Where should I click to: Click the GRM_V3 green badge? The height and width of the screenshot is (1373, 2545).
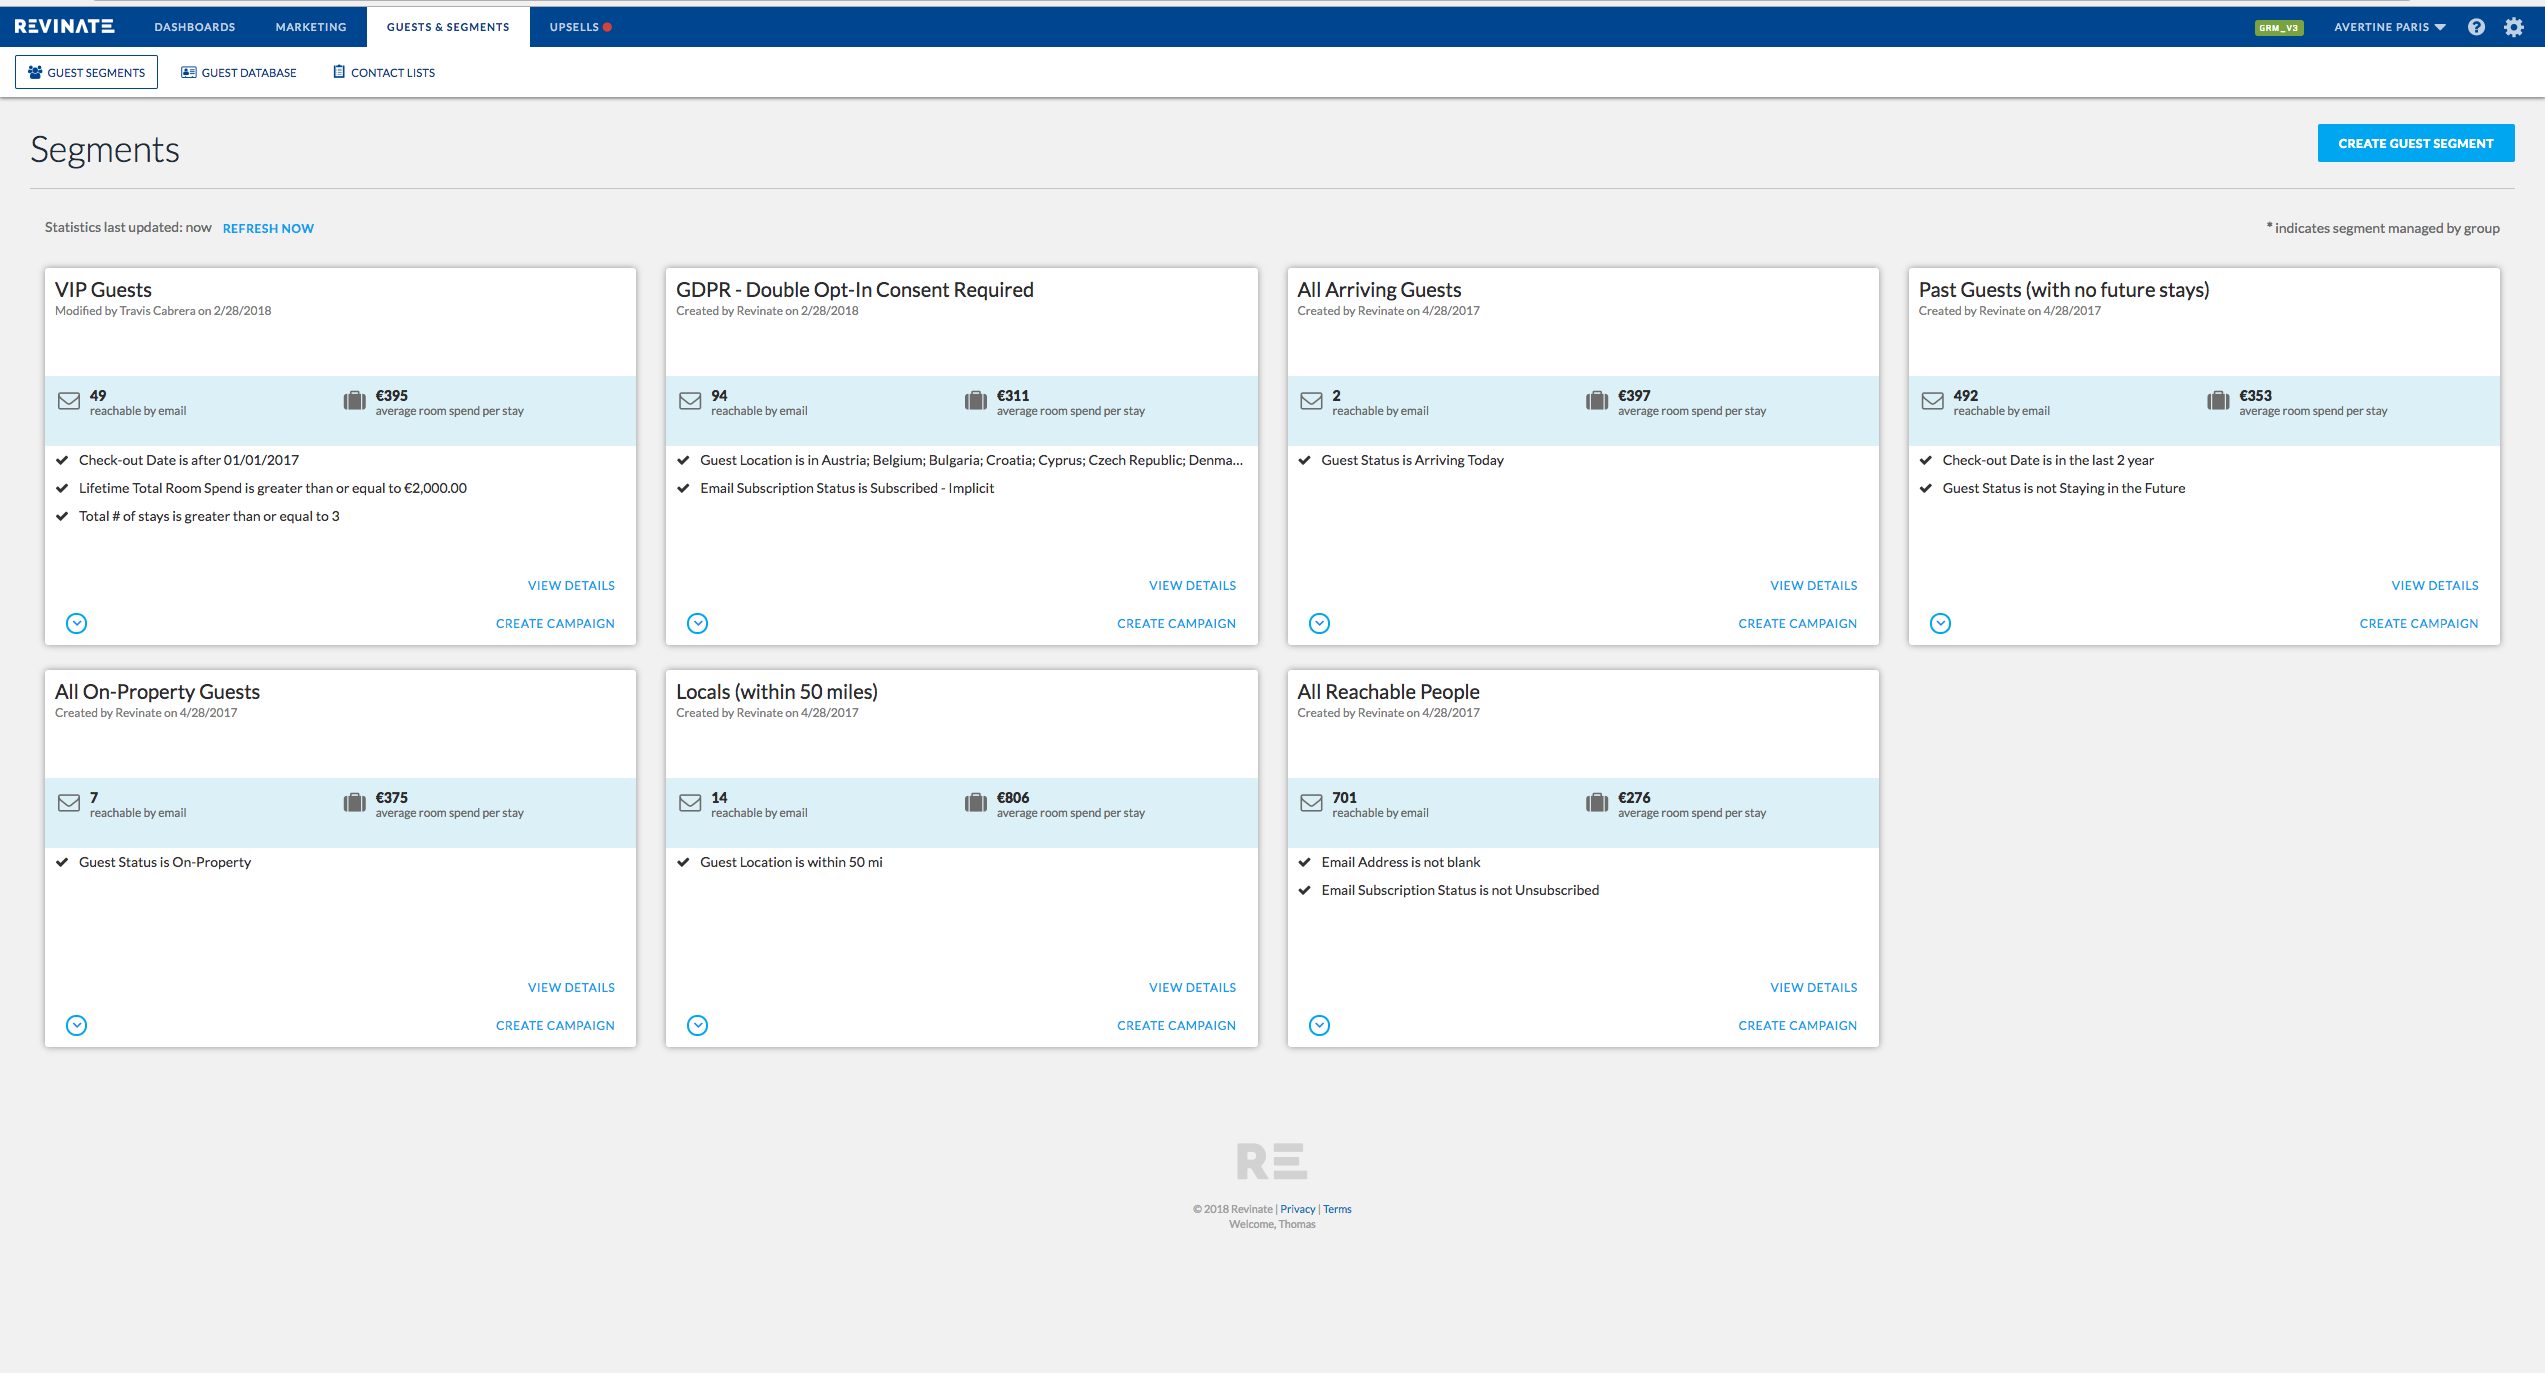pos(2279,27)
